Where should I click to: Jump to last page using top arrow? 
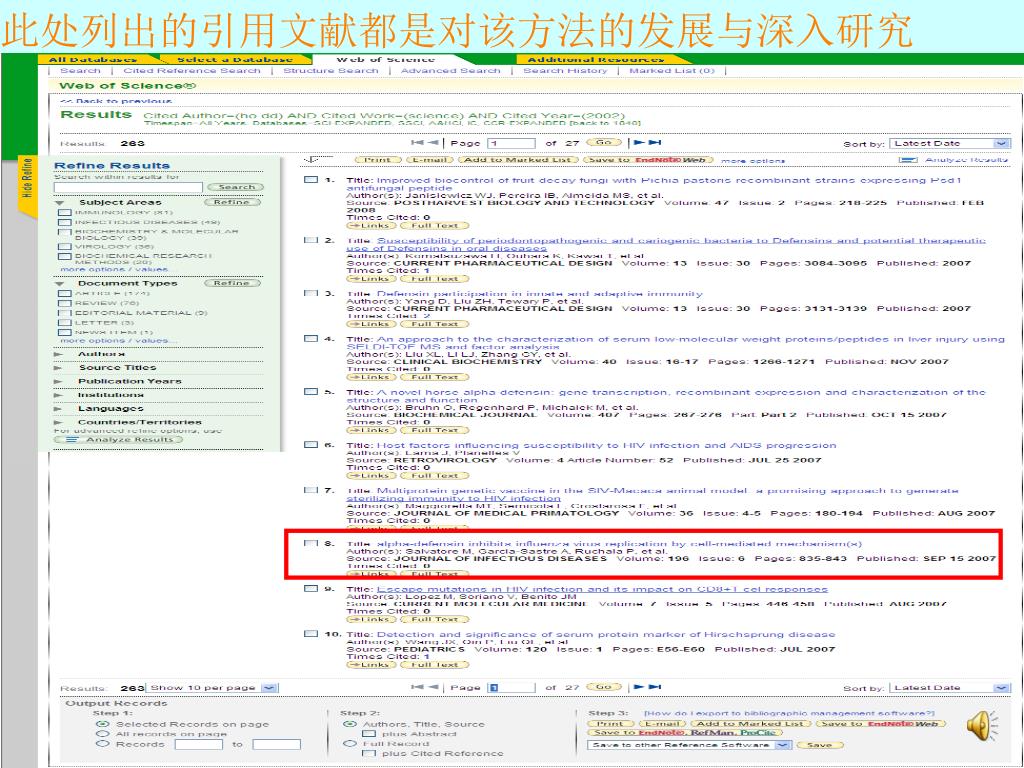click(x=655, y=142)
